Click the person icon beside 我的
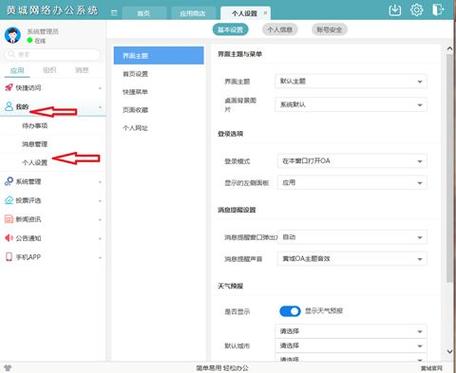Screen dimensions: 456x373 point(9,106)
